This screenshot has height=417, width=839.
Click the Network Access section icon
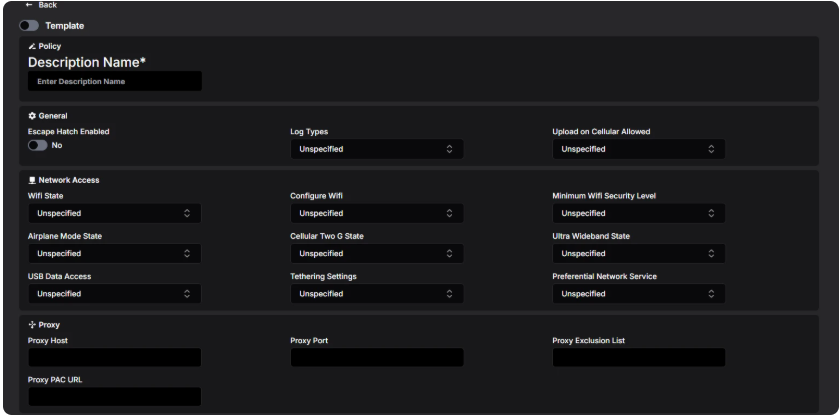point(32,180)
